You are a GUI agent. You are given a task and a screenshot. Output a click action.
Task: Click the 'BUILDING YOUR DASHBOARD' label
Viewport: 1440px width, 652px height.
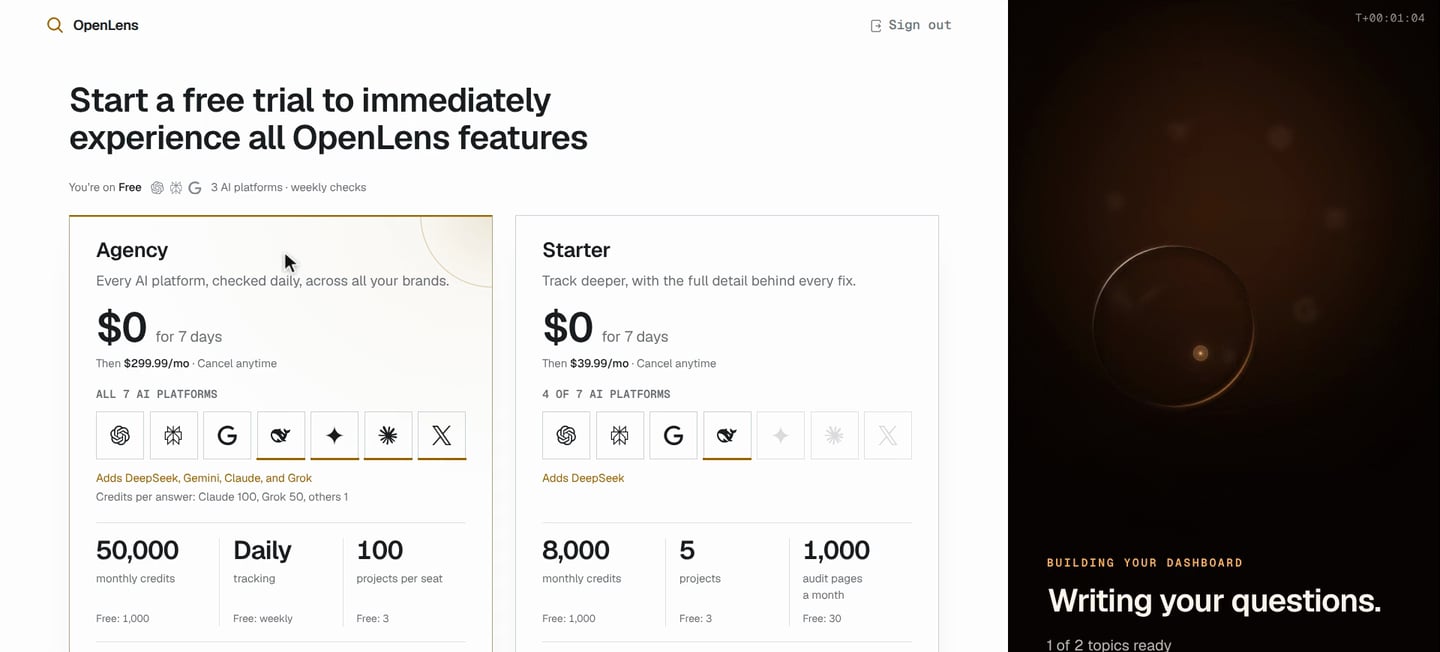[1145, 563]
